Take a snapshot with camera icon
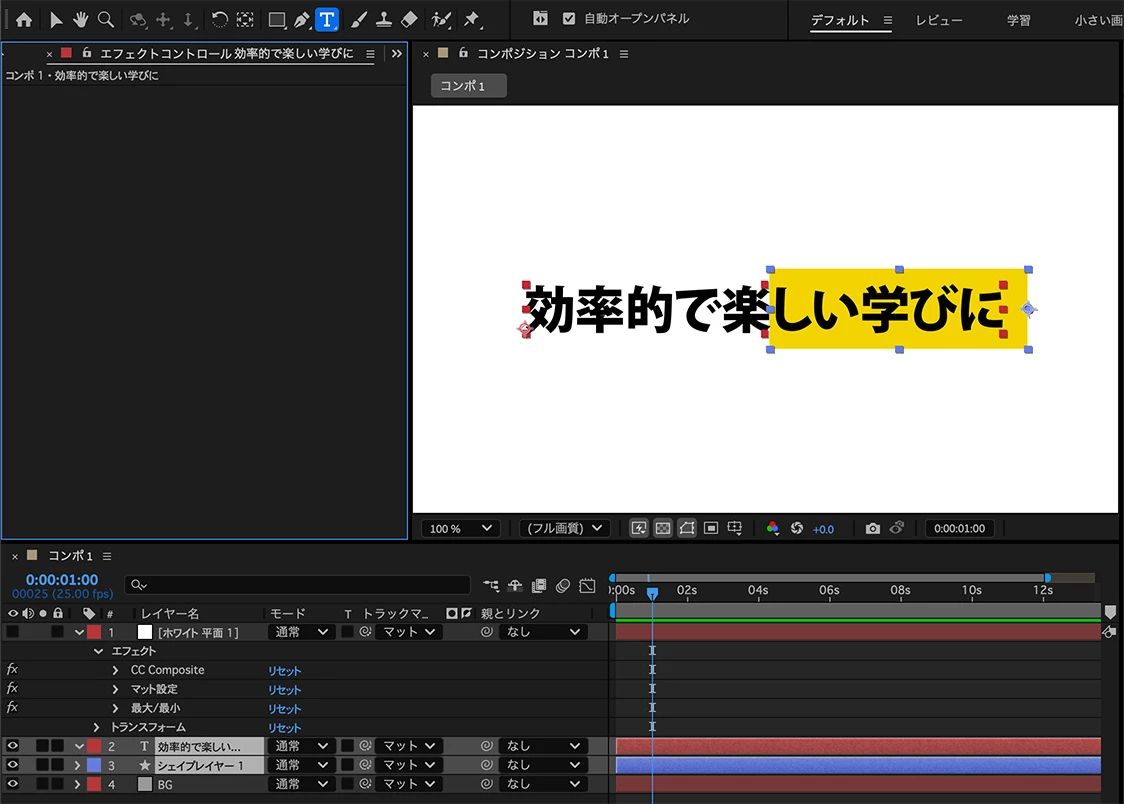Screen dimensions: 1124x804 (872, 528)
